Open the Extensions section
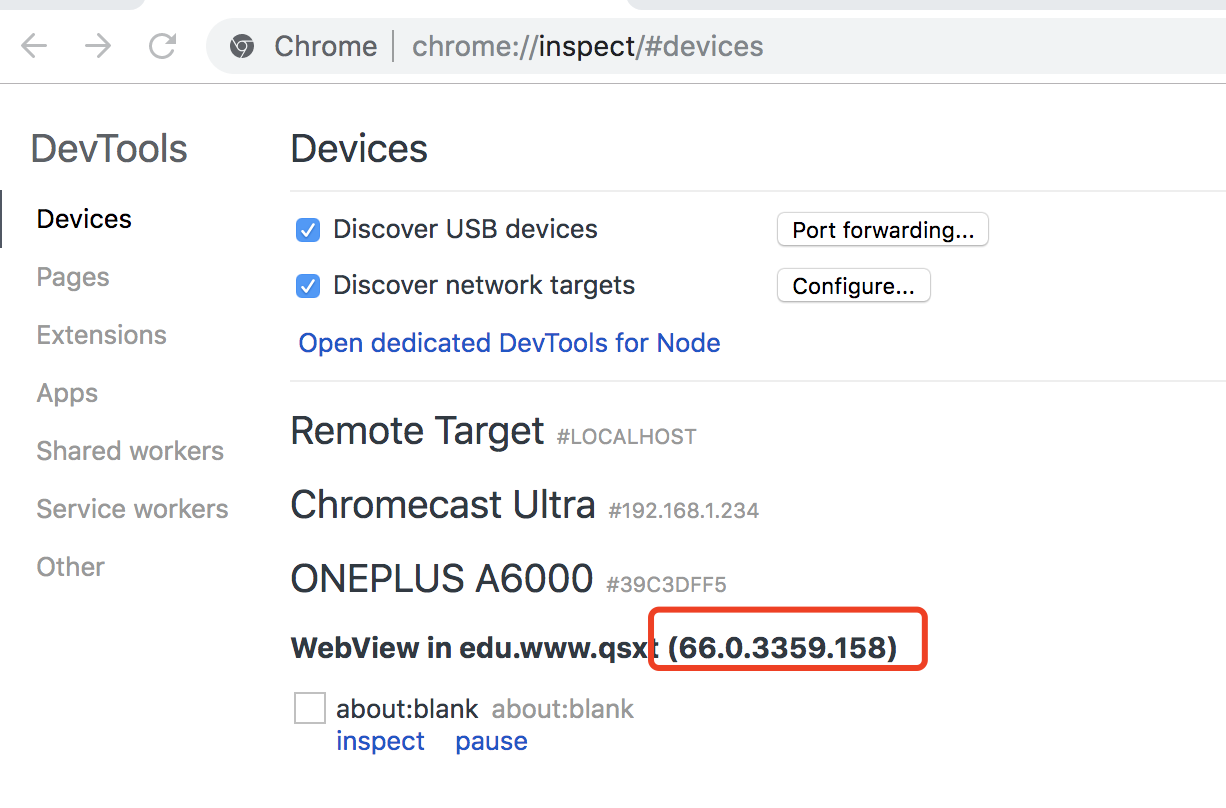Viewport: 1226px width, 808px height. pos(101,335)
